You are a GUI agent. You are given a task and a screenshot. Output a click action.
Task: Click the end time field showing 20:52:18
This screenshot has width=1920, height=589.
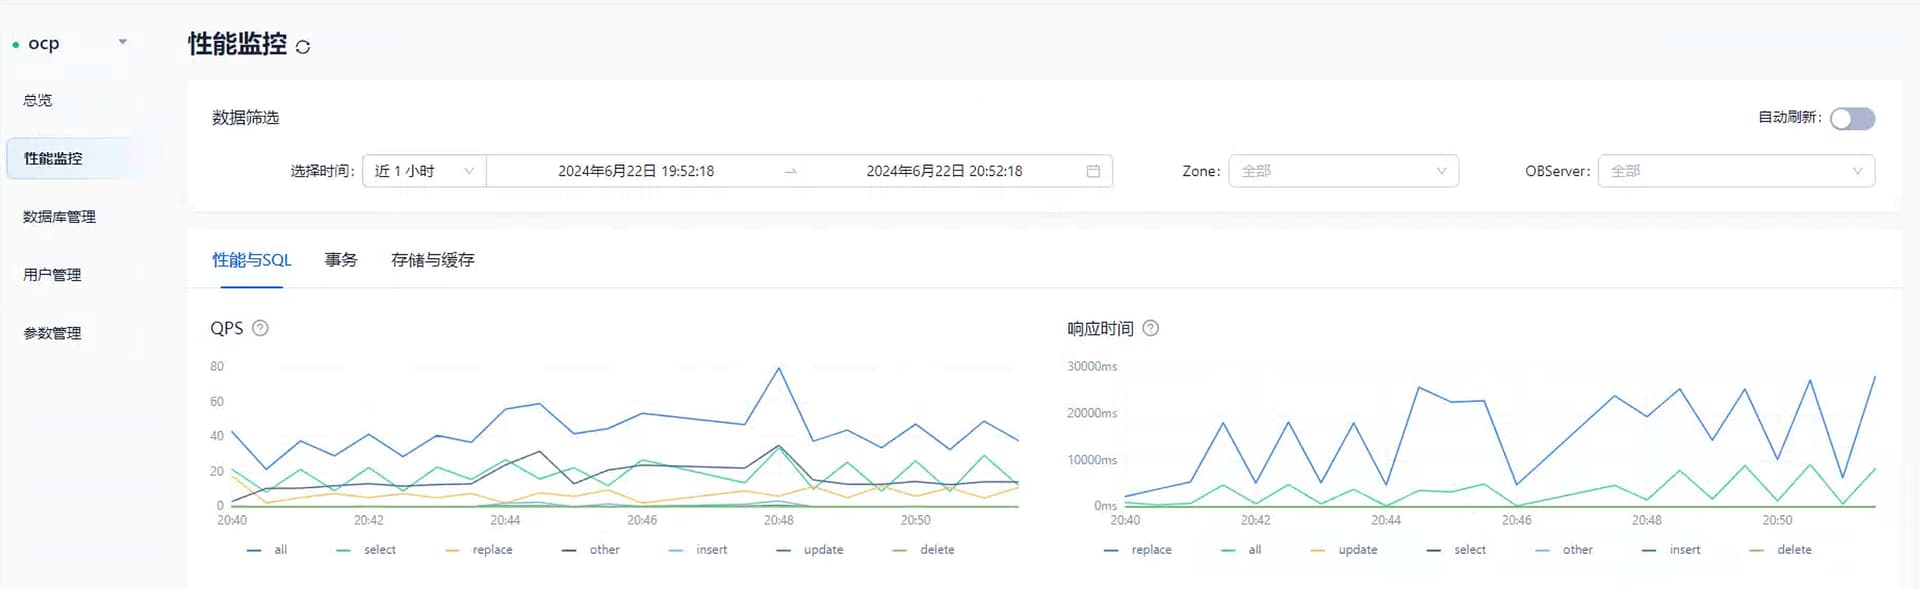[944, 171]
